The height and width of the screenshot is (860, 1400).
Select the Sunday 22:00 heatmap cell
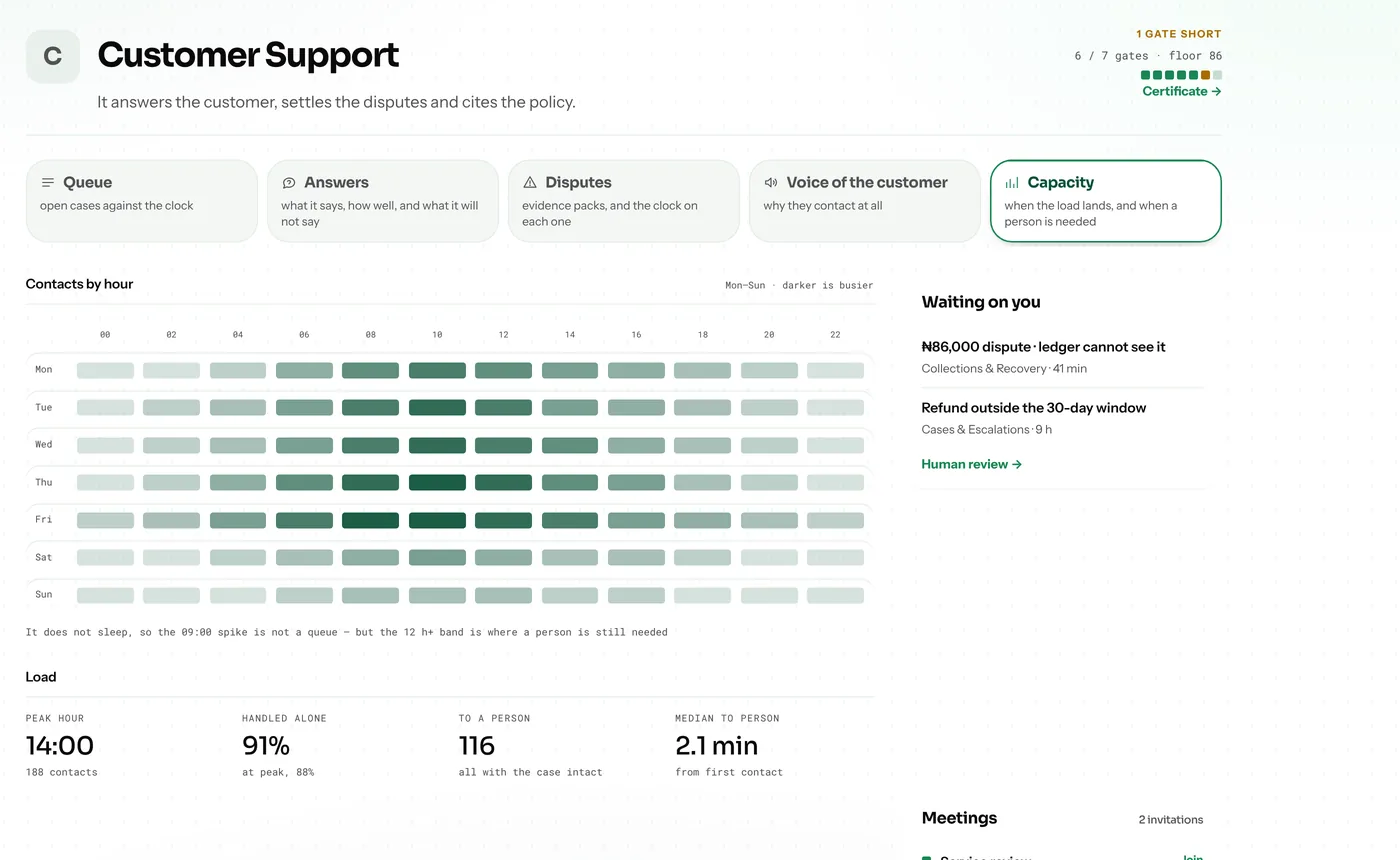(x=835, y=595)
